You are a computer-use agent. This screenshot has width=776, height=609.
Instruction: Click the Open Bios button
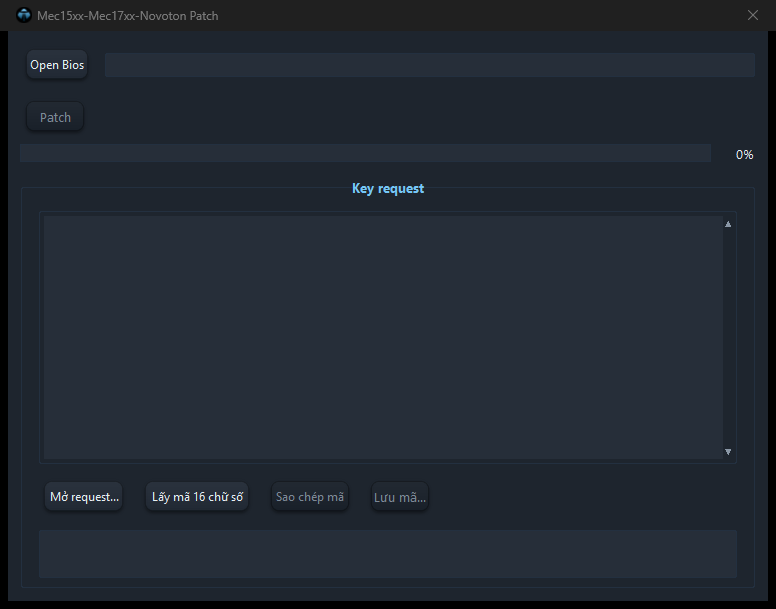57,65
